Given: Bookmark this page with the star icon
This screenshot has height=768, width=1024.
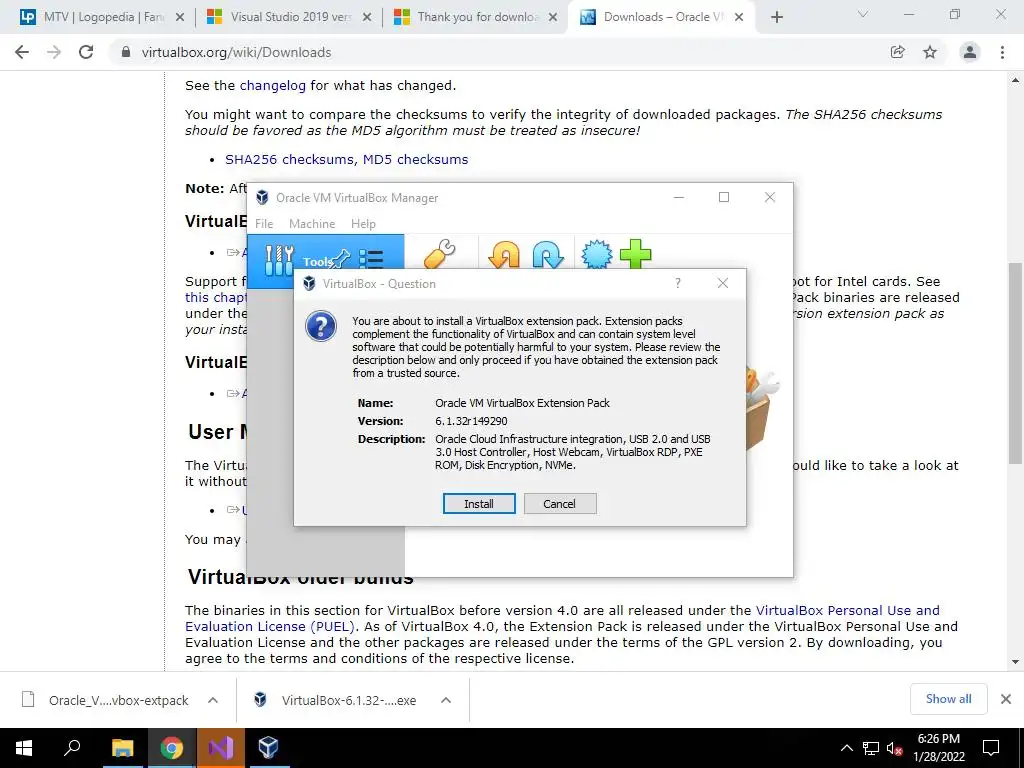Looking at the screenshot, I should tap(930, 52).
